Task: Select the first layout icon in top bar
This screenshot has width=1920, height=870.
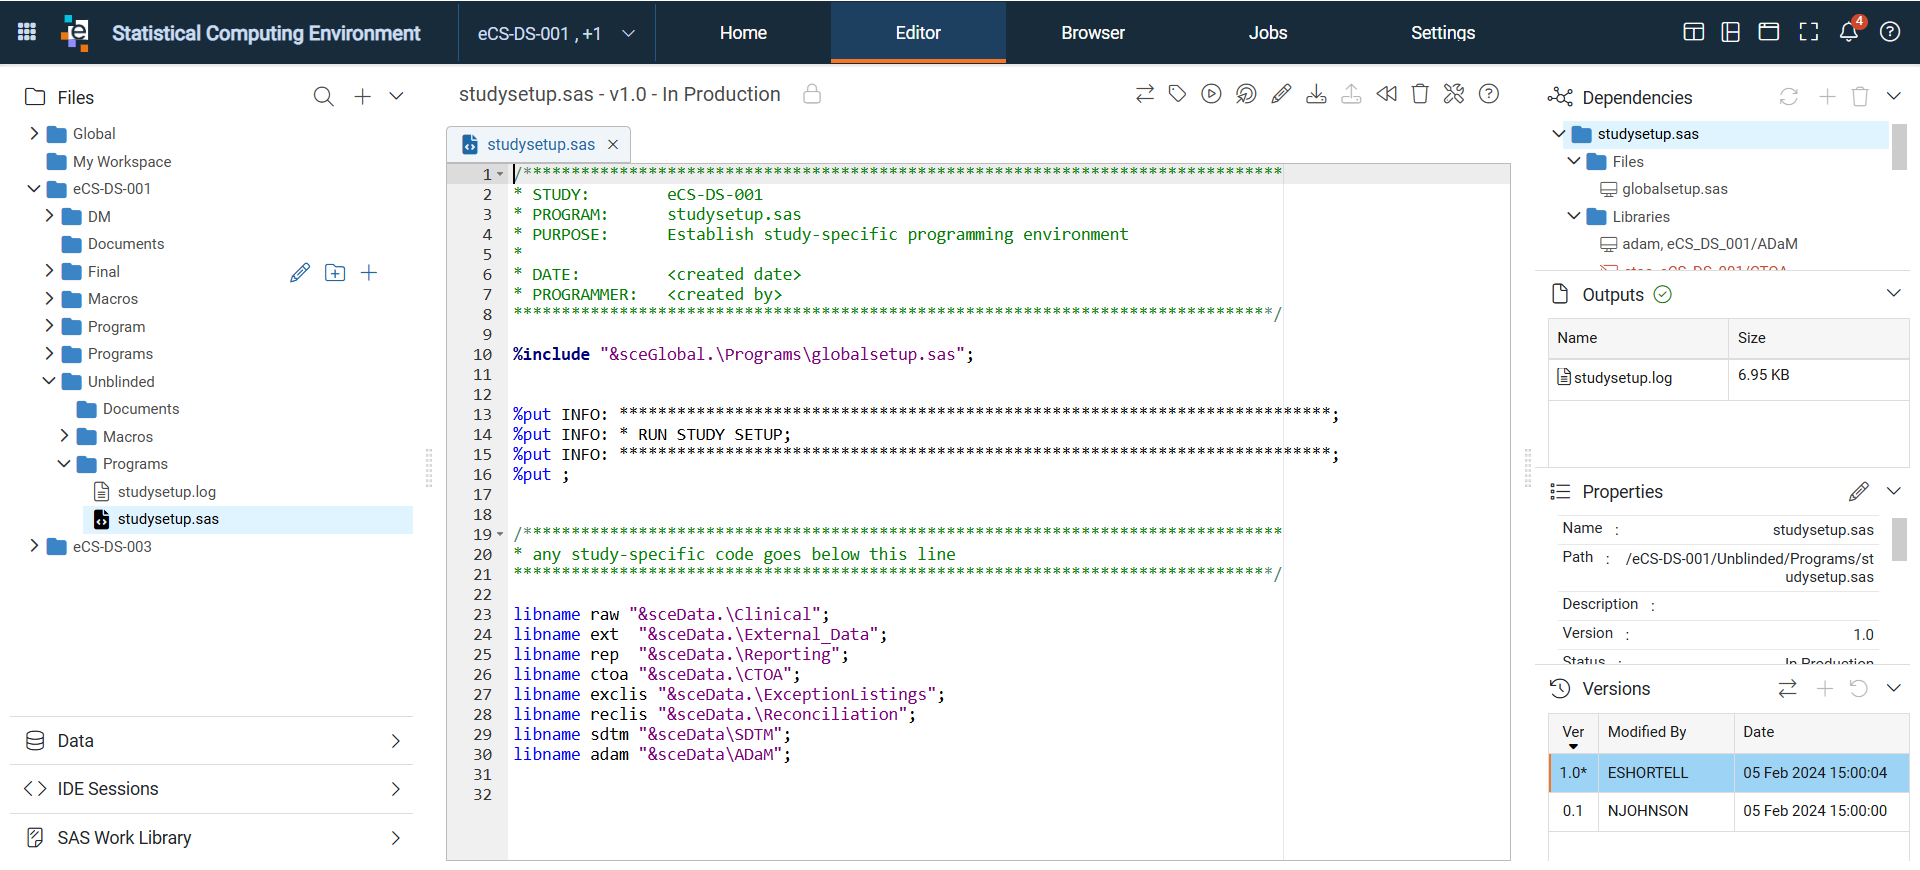Action: click(1693, 32)
